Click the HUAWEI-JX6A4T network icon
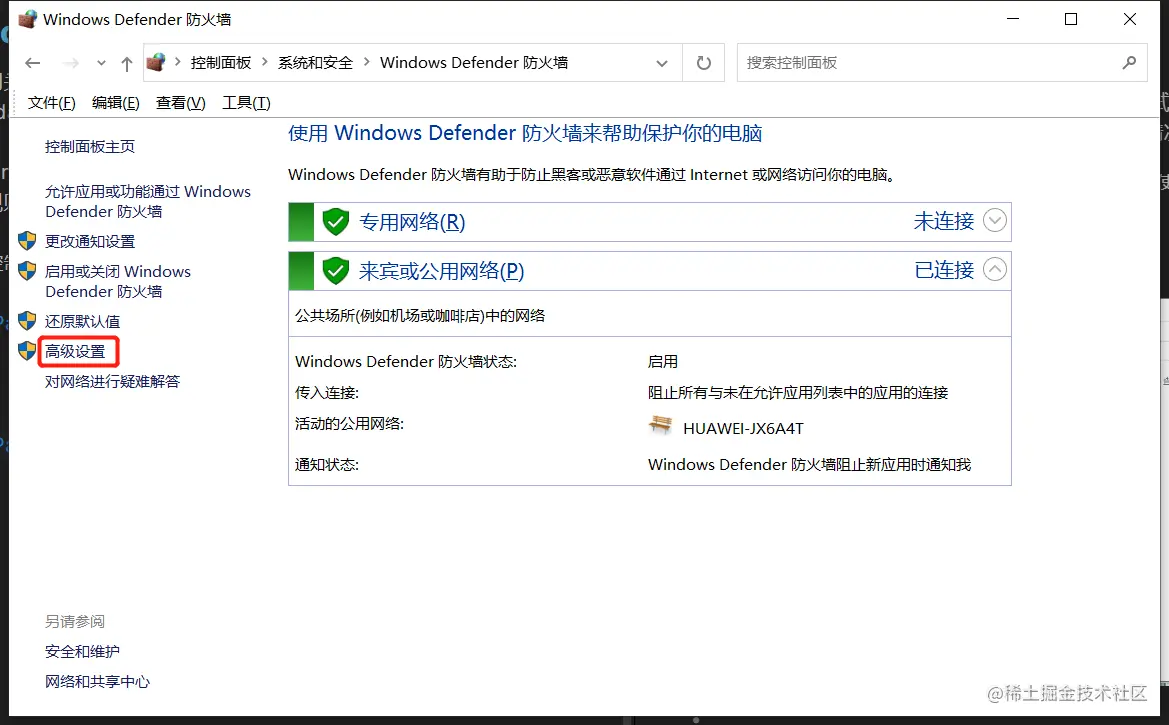Image resolution: width=1169 pixels, height=725 pixels. point(660,425)
